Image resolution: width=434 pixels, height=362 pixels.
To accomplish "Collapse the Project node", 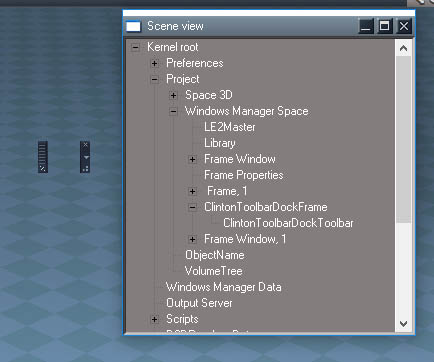I will coord(154,79).
